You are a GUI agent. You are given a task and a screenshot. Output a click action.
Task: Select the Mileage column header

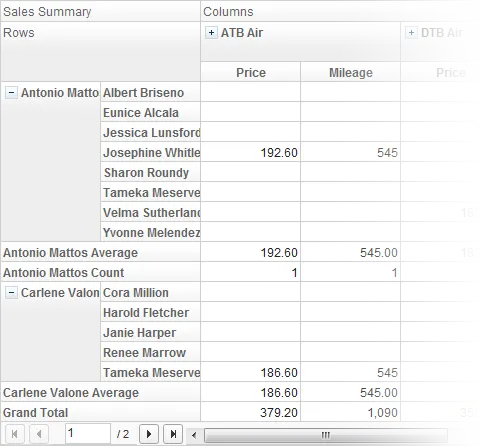pyautogui.click(x=351, y=72)
